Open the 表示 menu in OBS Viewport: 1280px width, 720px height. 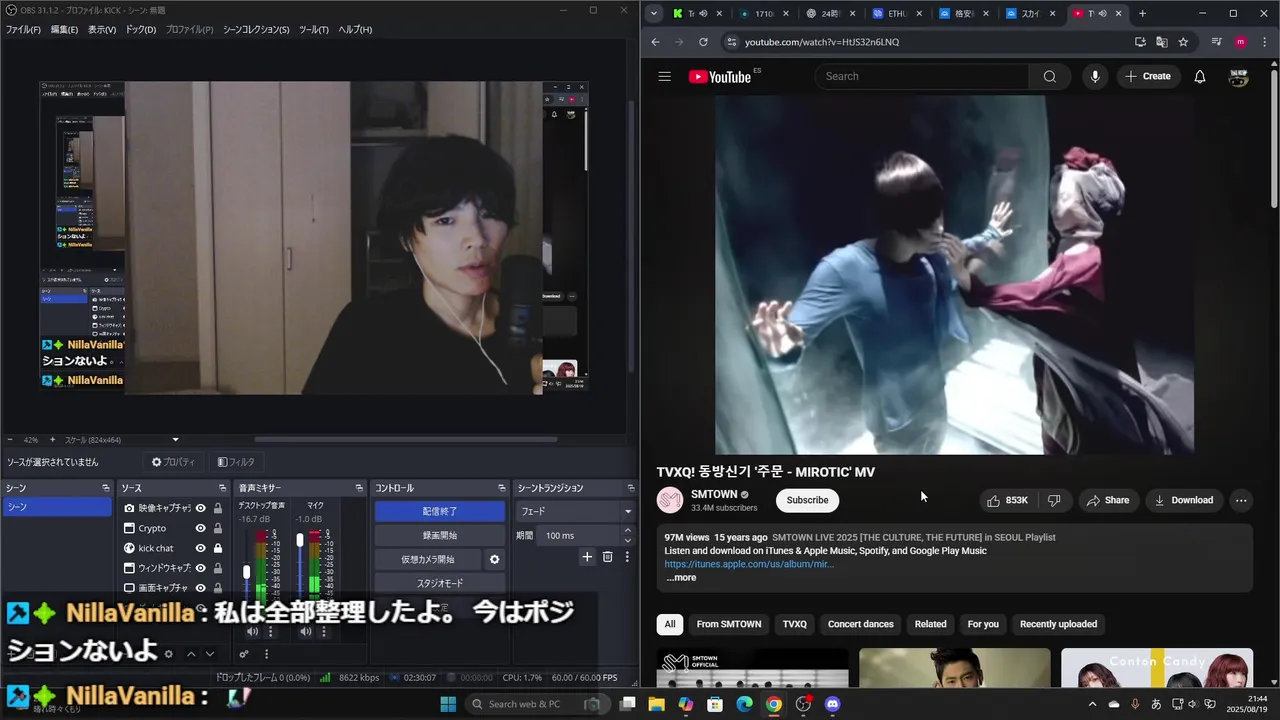coord(102,30)
